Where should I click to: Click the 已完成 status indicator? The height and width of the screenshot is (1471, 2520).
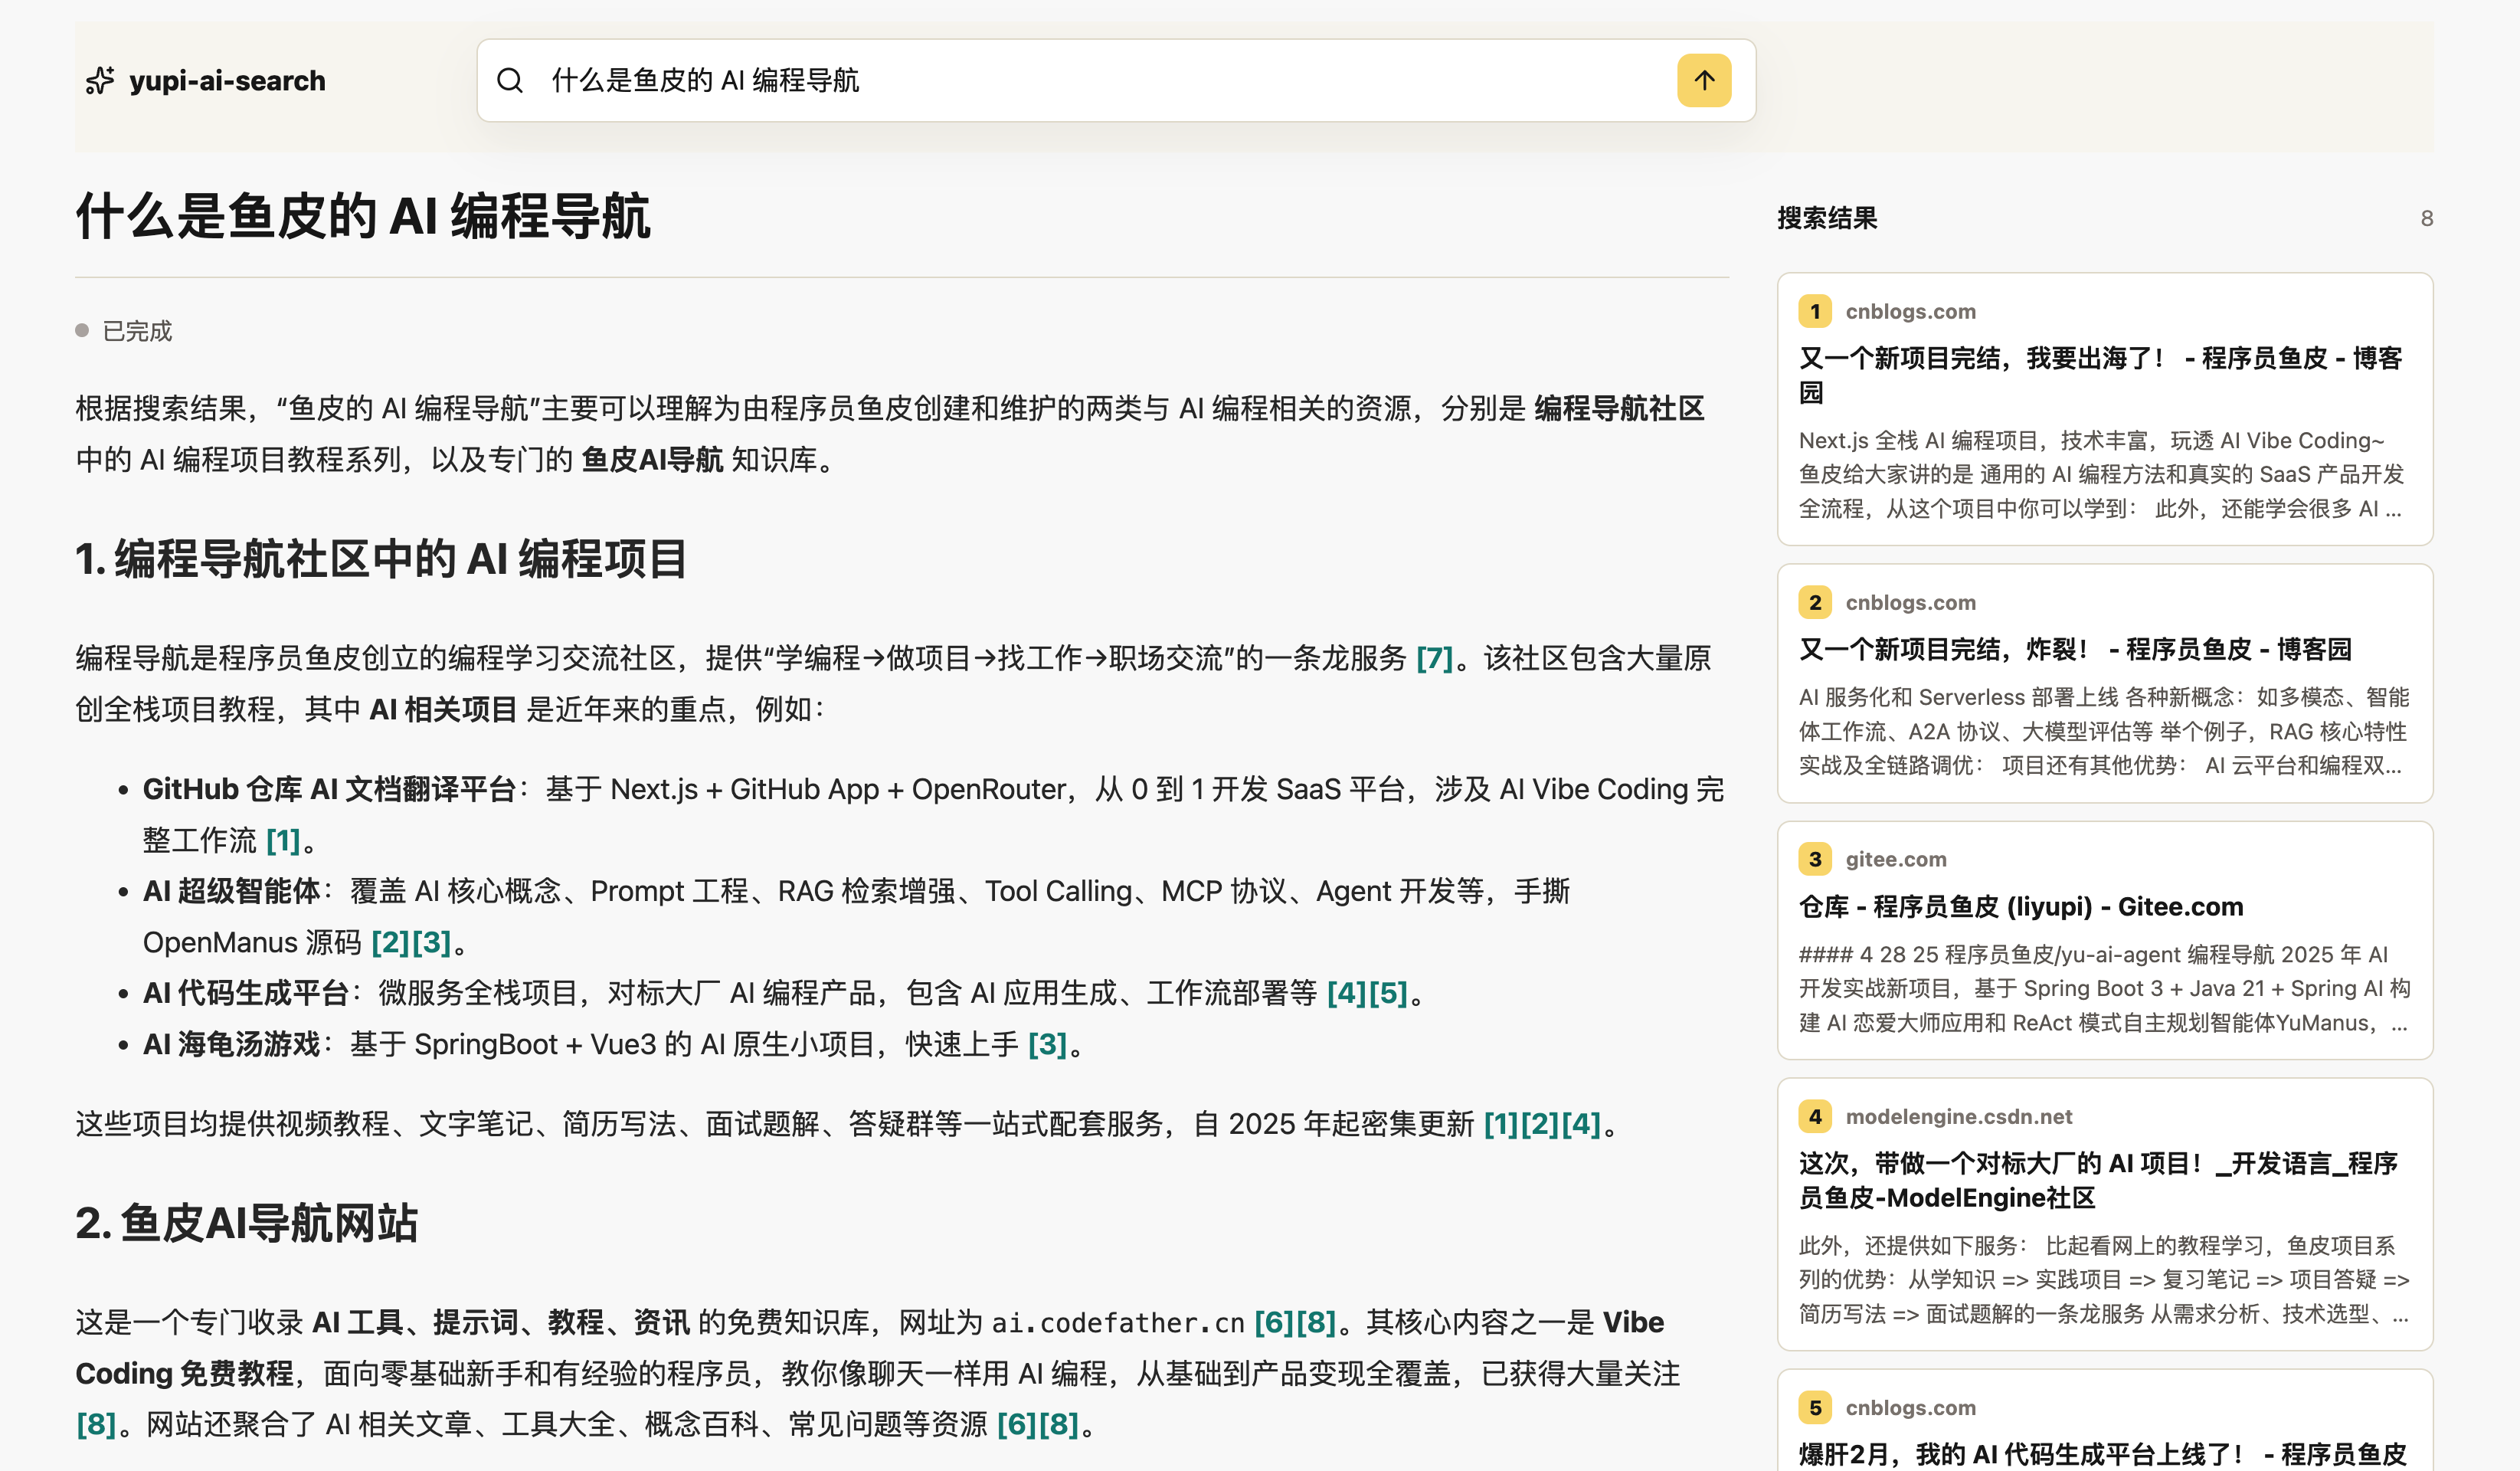[x=124, y=331]
